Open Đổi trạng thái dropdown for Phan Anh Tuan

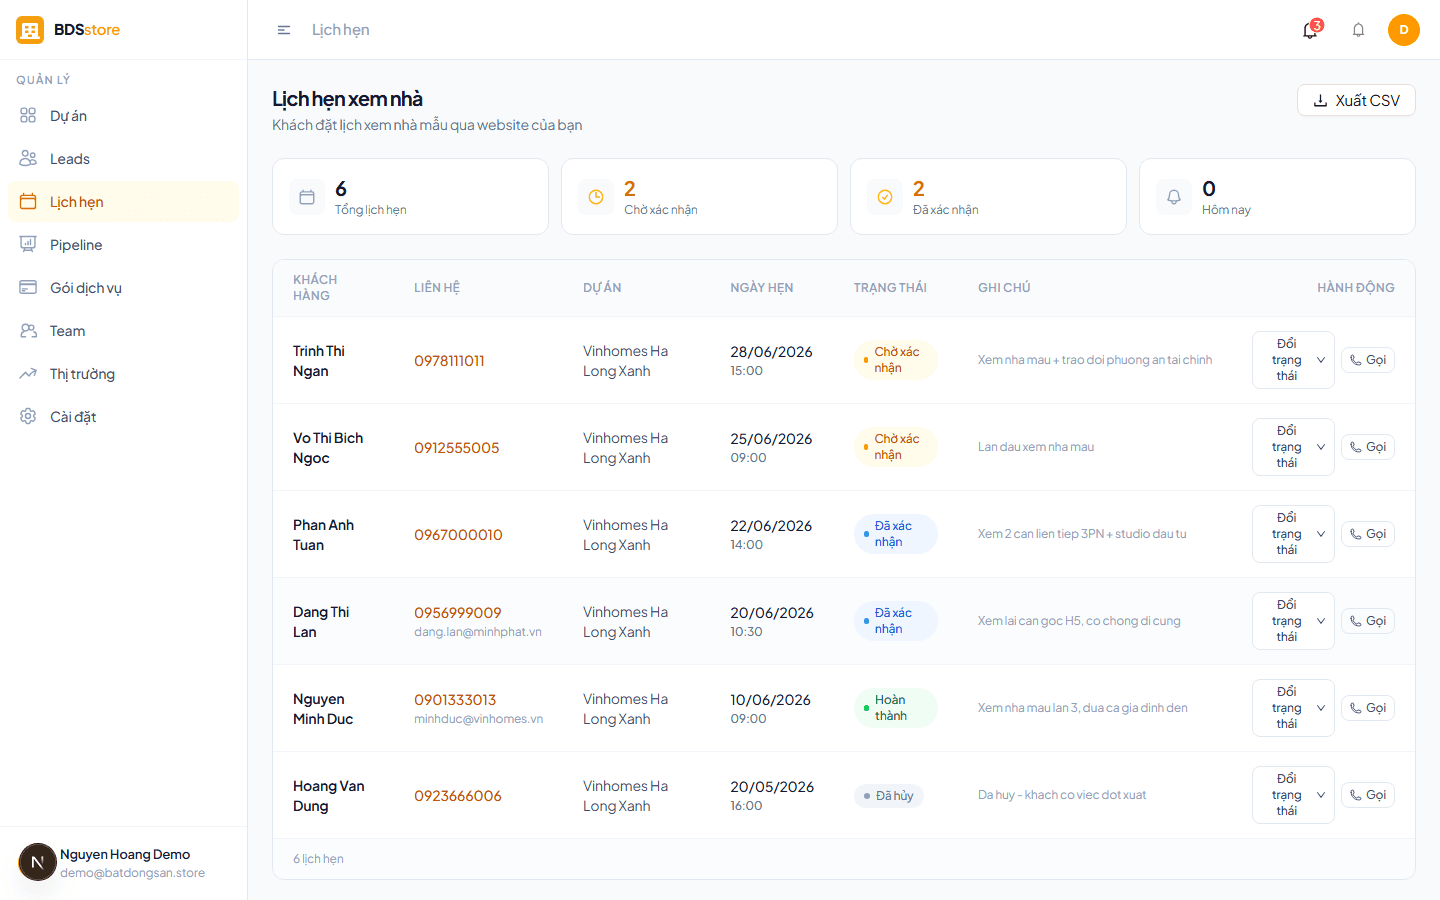(1293, 534)
